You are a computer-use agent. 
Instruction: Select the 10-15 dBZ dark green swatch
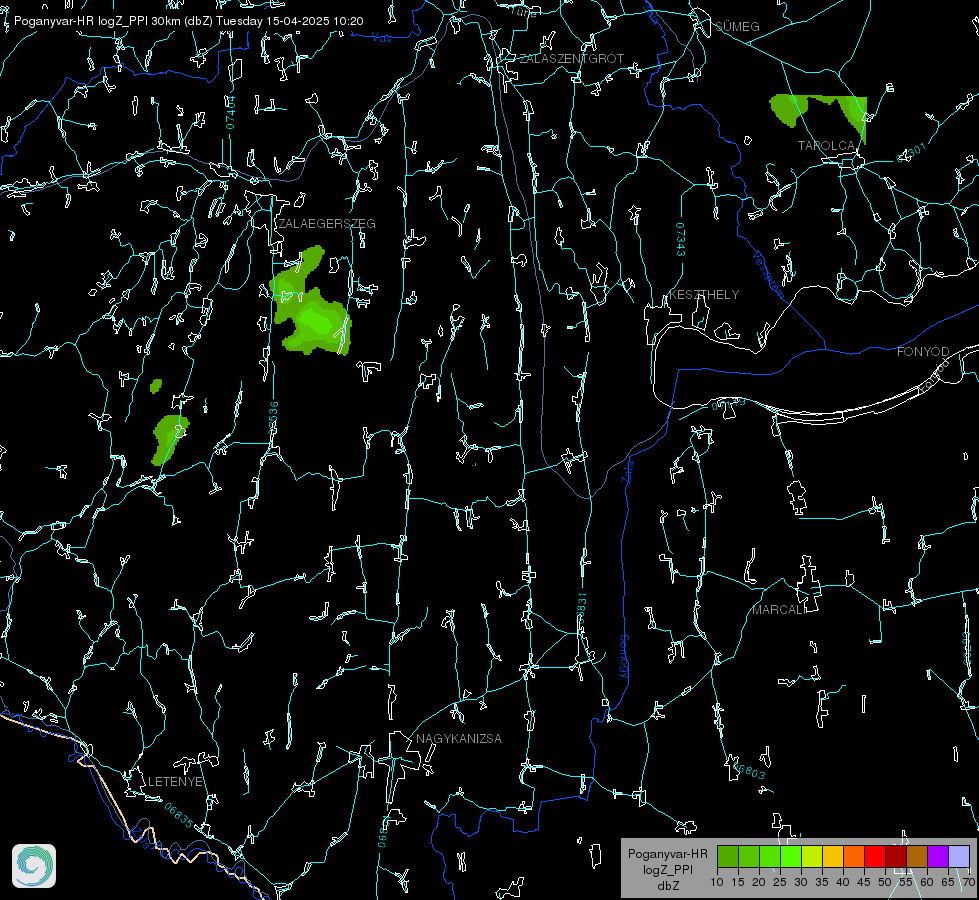click(x=728, y=856)
